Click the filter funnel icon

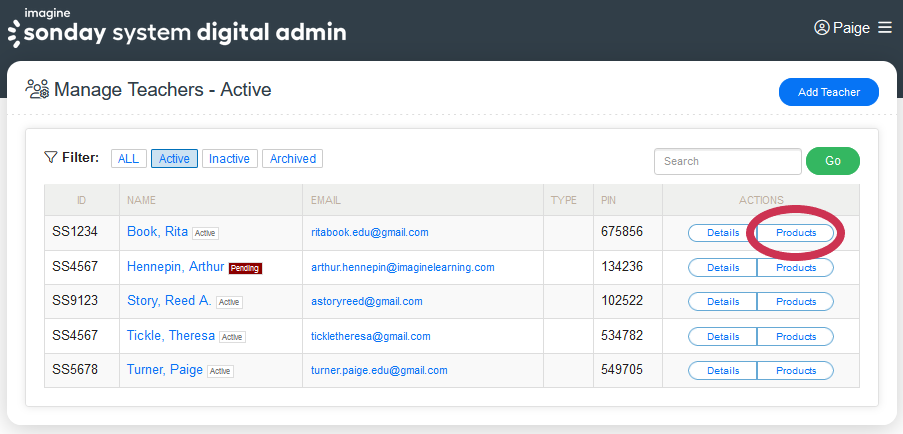[50, 157]
